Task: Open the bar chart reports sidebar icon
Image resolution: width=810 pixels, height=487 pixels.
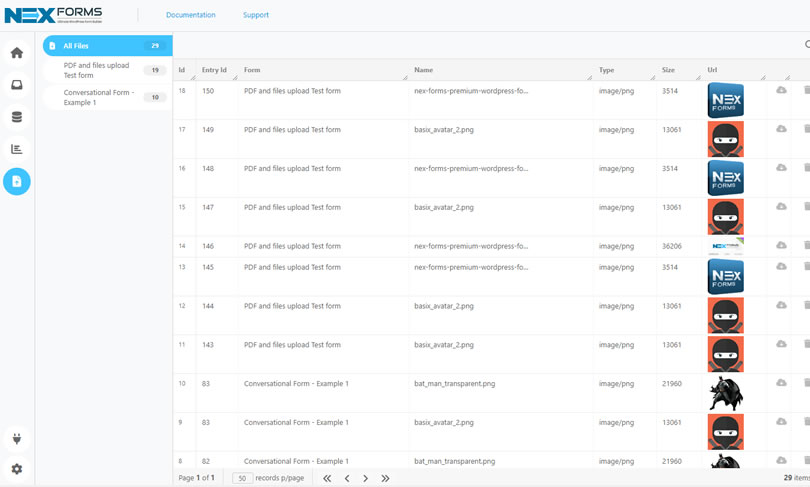Action: pos(17,149)
